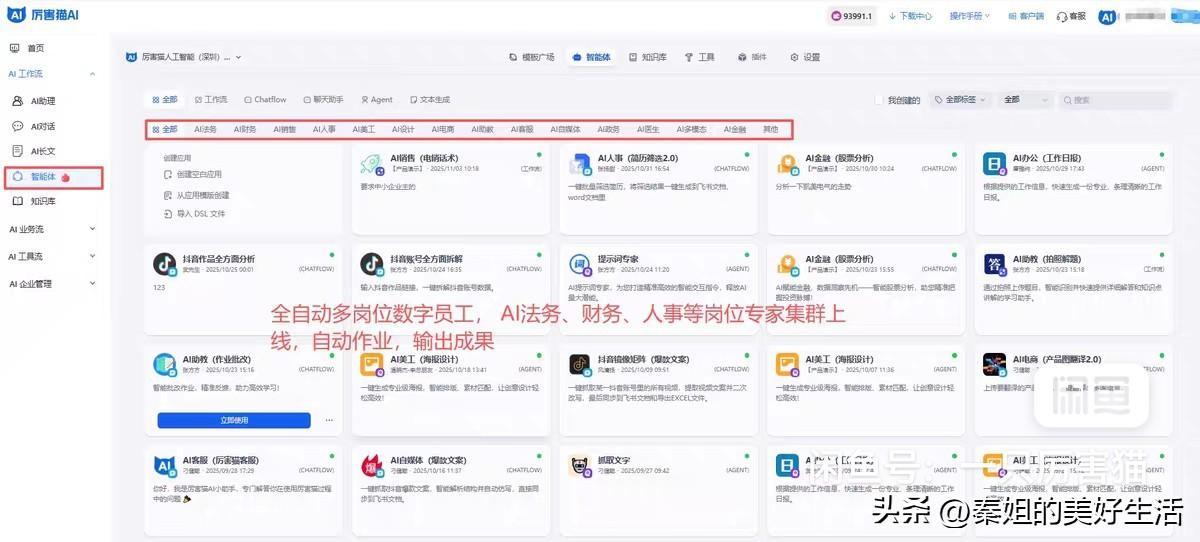Filter app types by 聊天助手
This screenshot has width=1200, height=542.
[323, 100]
